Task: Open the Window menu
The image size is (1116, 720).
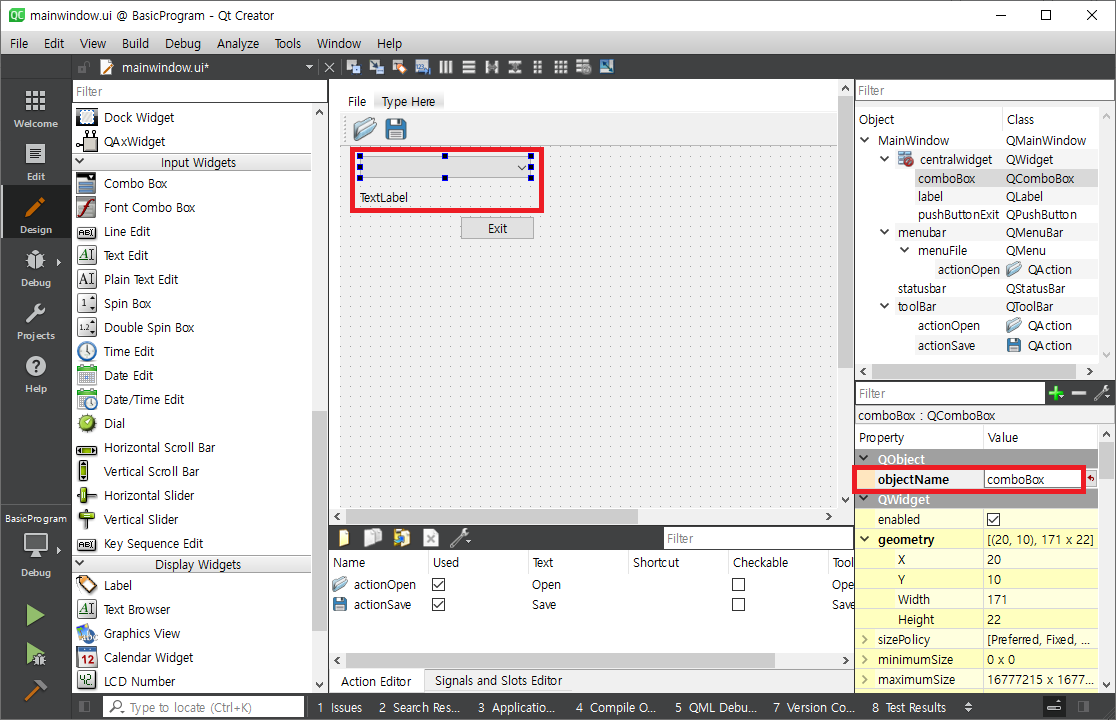Action: [339, 43]
